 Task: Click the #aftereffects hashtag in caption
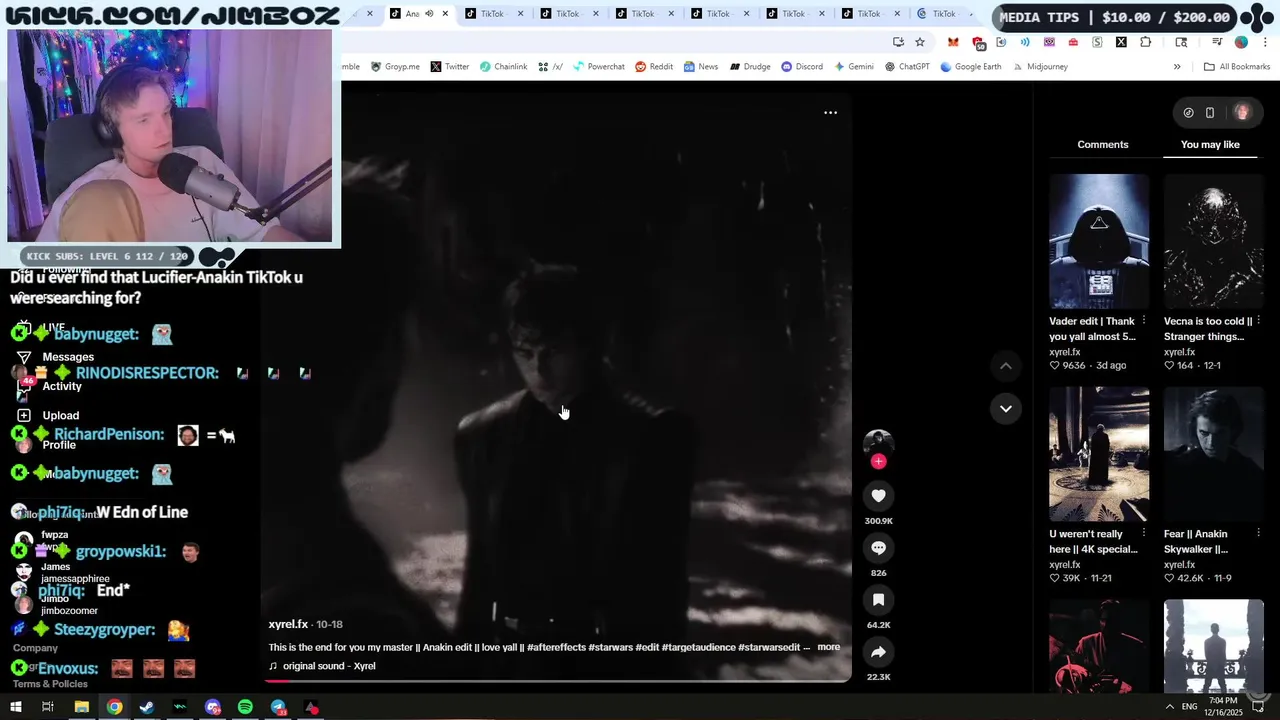click(x=556, y=647)
